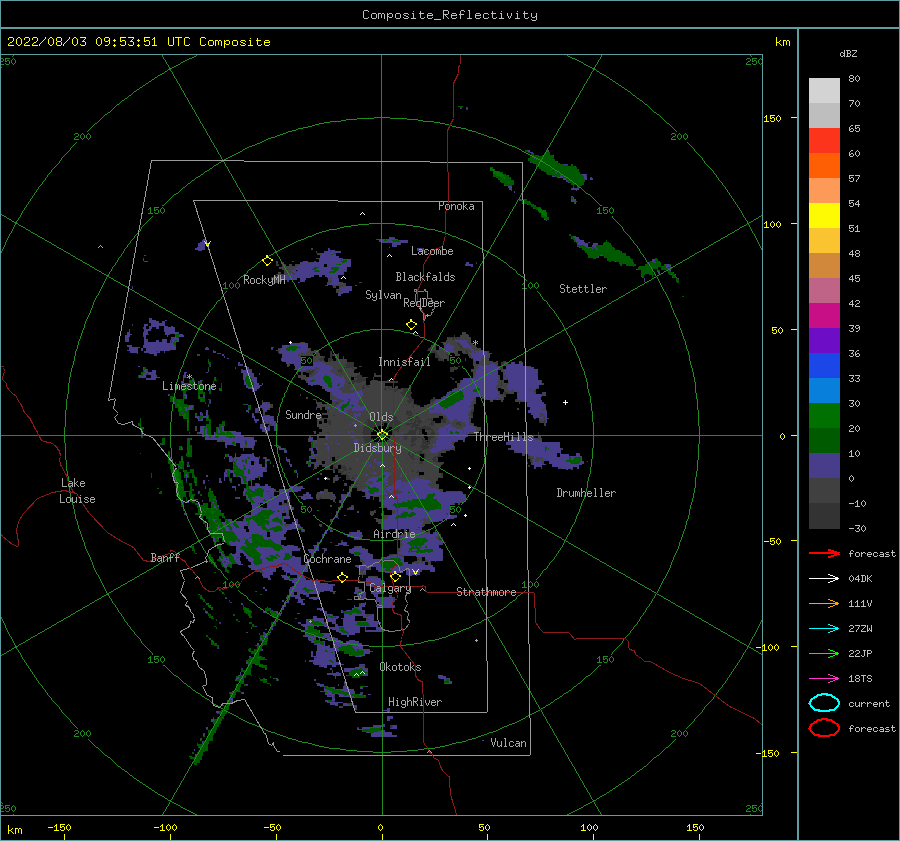Select the Stettler label
The width and height of the screenshot is (900, 841).
pyautogui.click(x=583, y=289)
